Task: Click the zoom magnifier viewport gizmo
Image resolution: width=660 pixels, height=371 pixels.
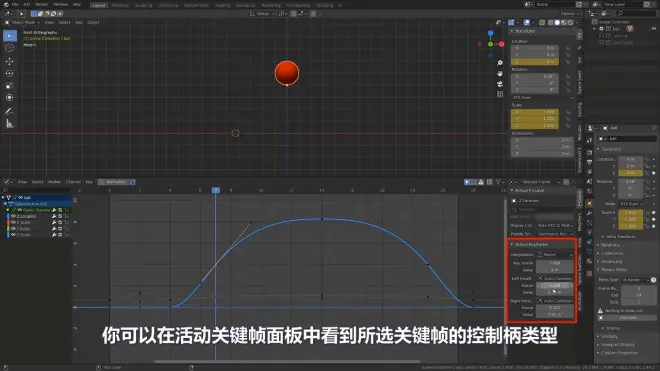Action: pyautogui.click(x=500, y=63)
